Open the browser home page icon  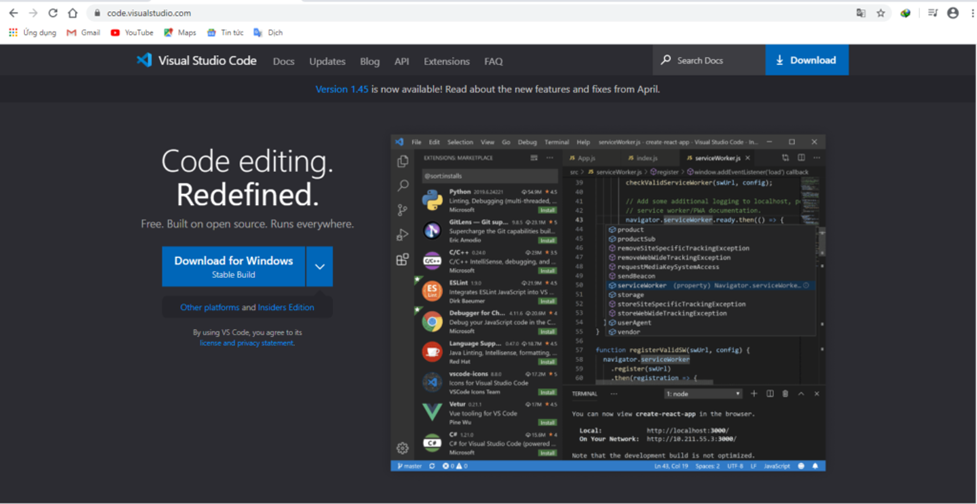pyautogui.click(x=73, y=13)
